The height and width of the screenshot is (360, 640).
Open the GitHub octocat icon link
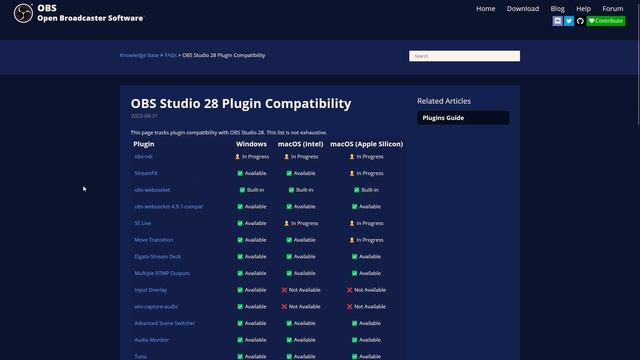coord(580,21)
